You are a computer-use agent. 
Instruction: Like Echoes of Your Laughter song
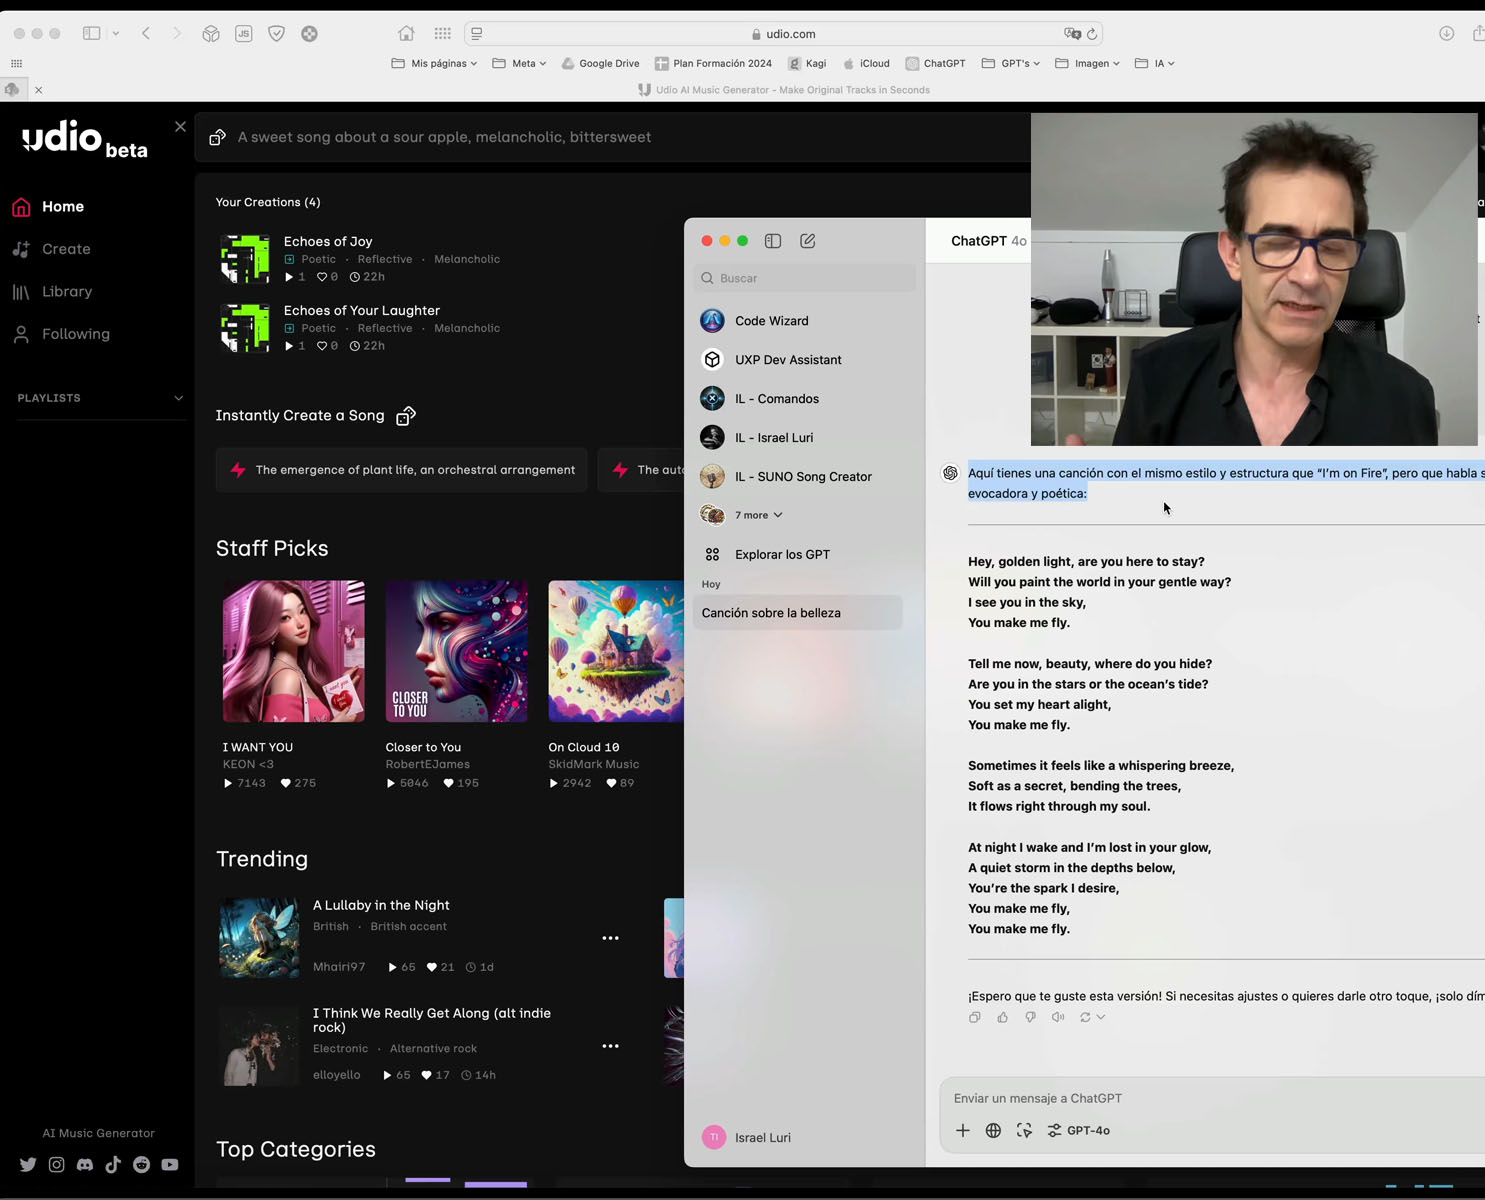(x=322, y=346)
